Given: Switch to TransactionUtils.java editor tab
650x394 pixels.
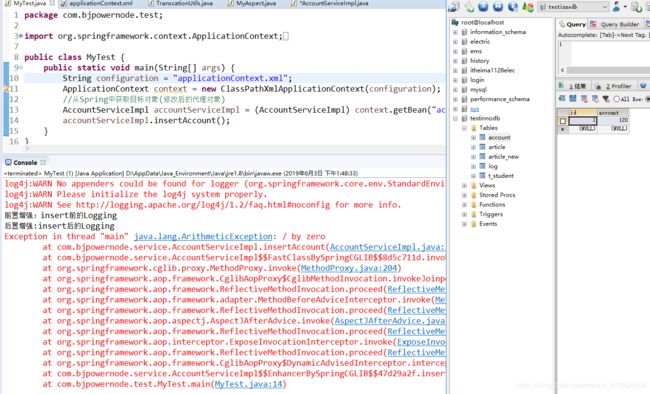Looking at the screenshot, I should pos(181,3).
